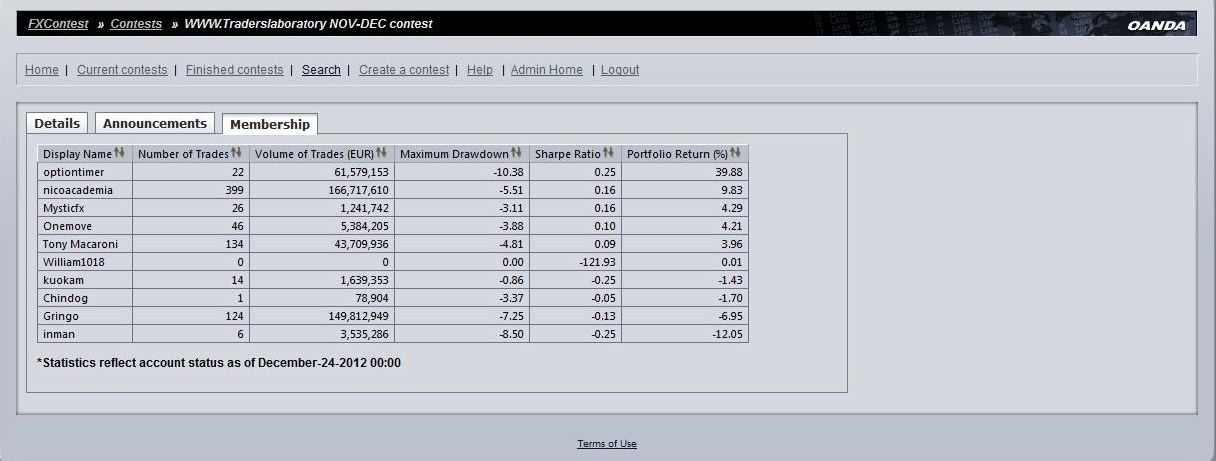Image resolution: width=1216 pixels, height=461 pixels.
Task: Click the statistics date note text
Action: (219, 363)
